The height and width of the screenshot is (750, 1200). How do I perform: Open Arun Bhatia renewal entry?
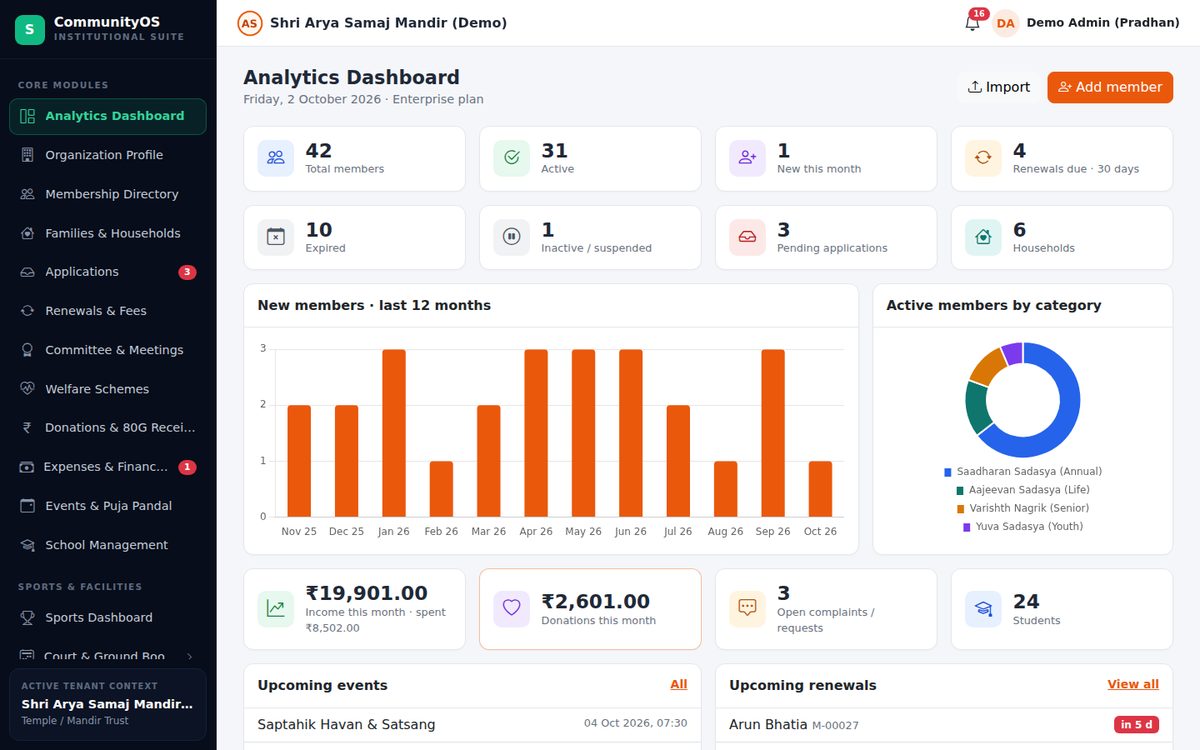click(x=944, y=724)
